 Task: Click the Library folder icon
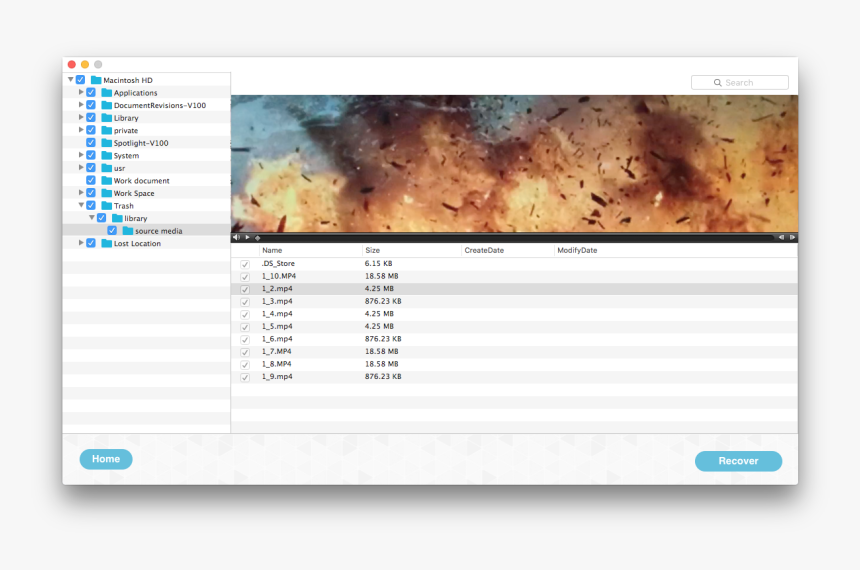[x=107, y=118]
